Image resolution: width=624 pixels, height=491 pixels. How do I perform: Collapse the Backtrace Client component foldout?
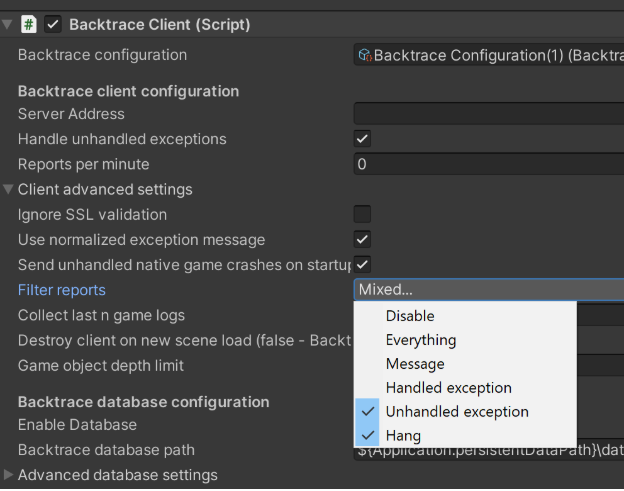[x=7, y=24]
